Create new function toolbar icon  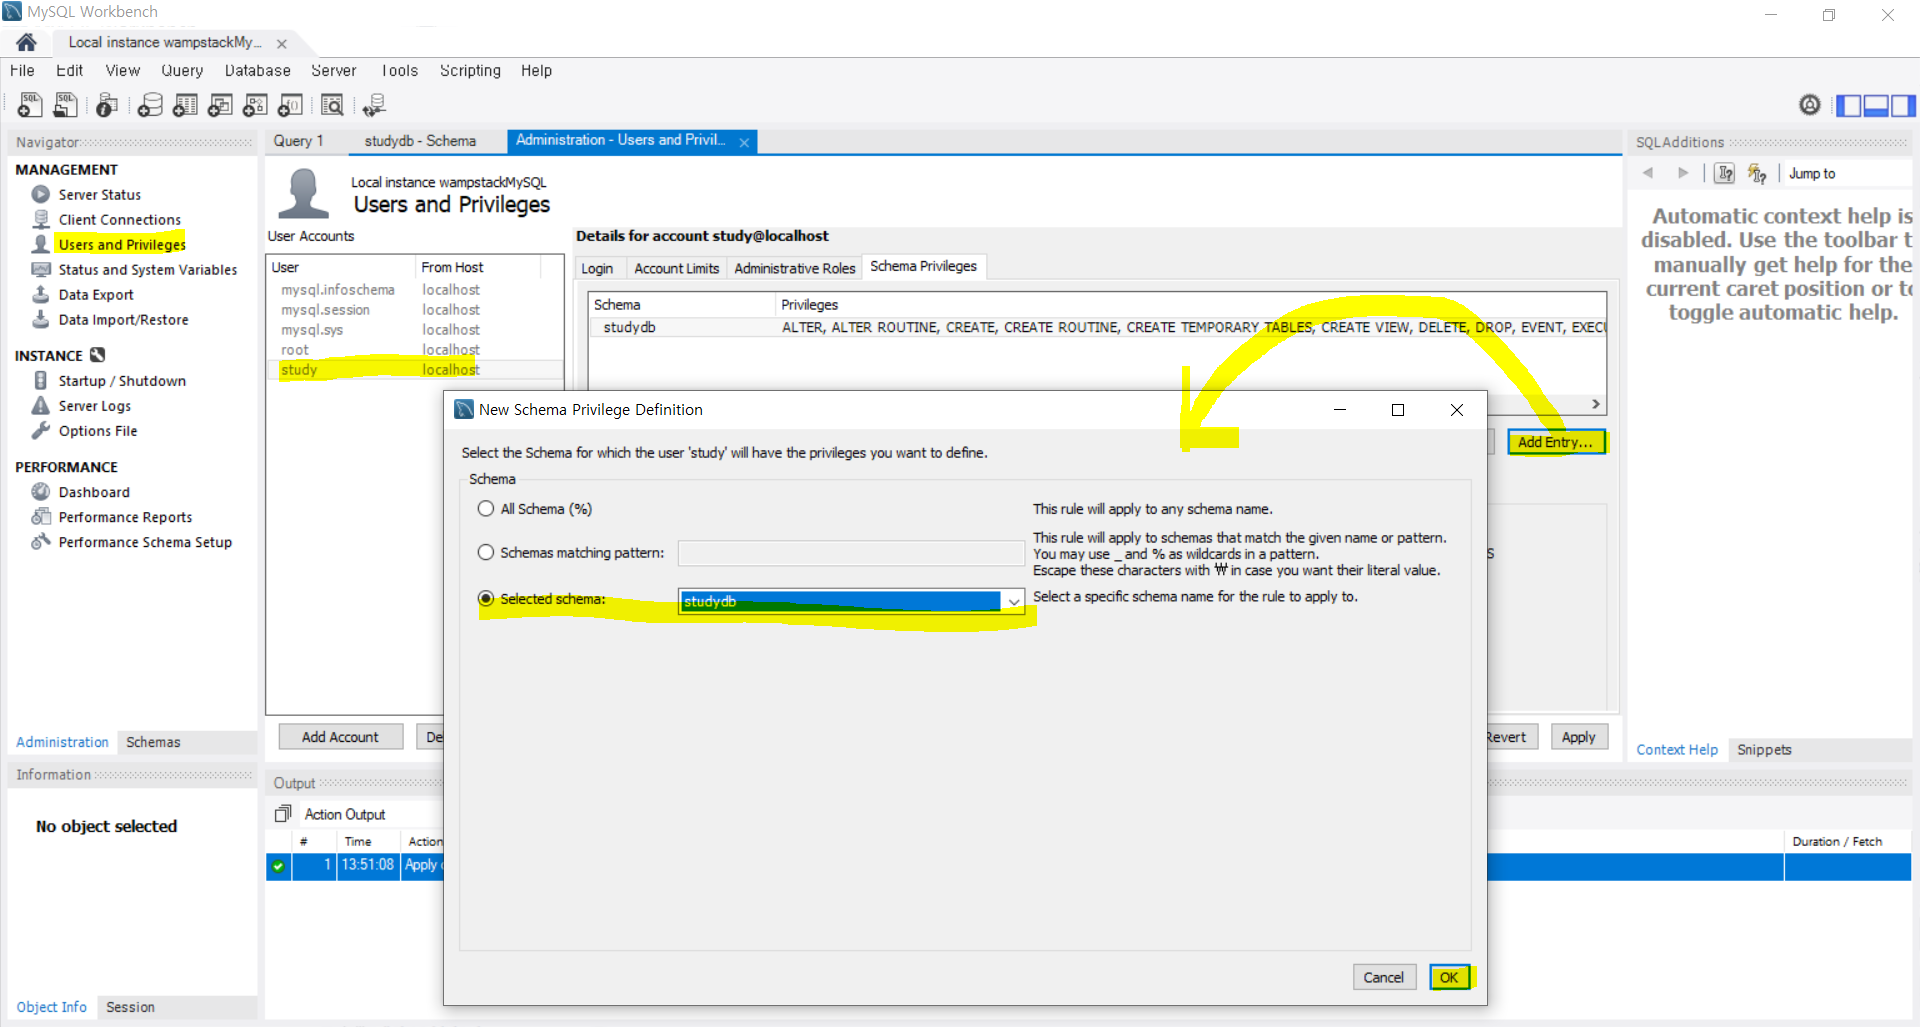coord(290,105)
